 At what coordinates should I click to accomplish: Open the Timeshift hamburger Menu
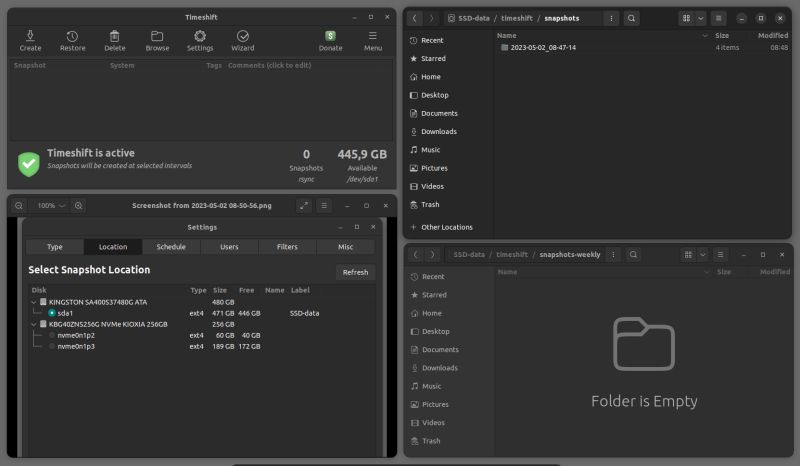tap(372, 41)
